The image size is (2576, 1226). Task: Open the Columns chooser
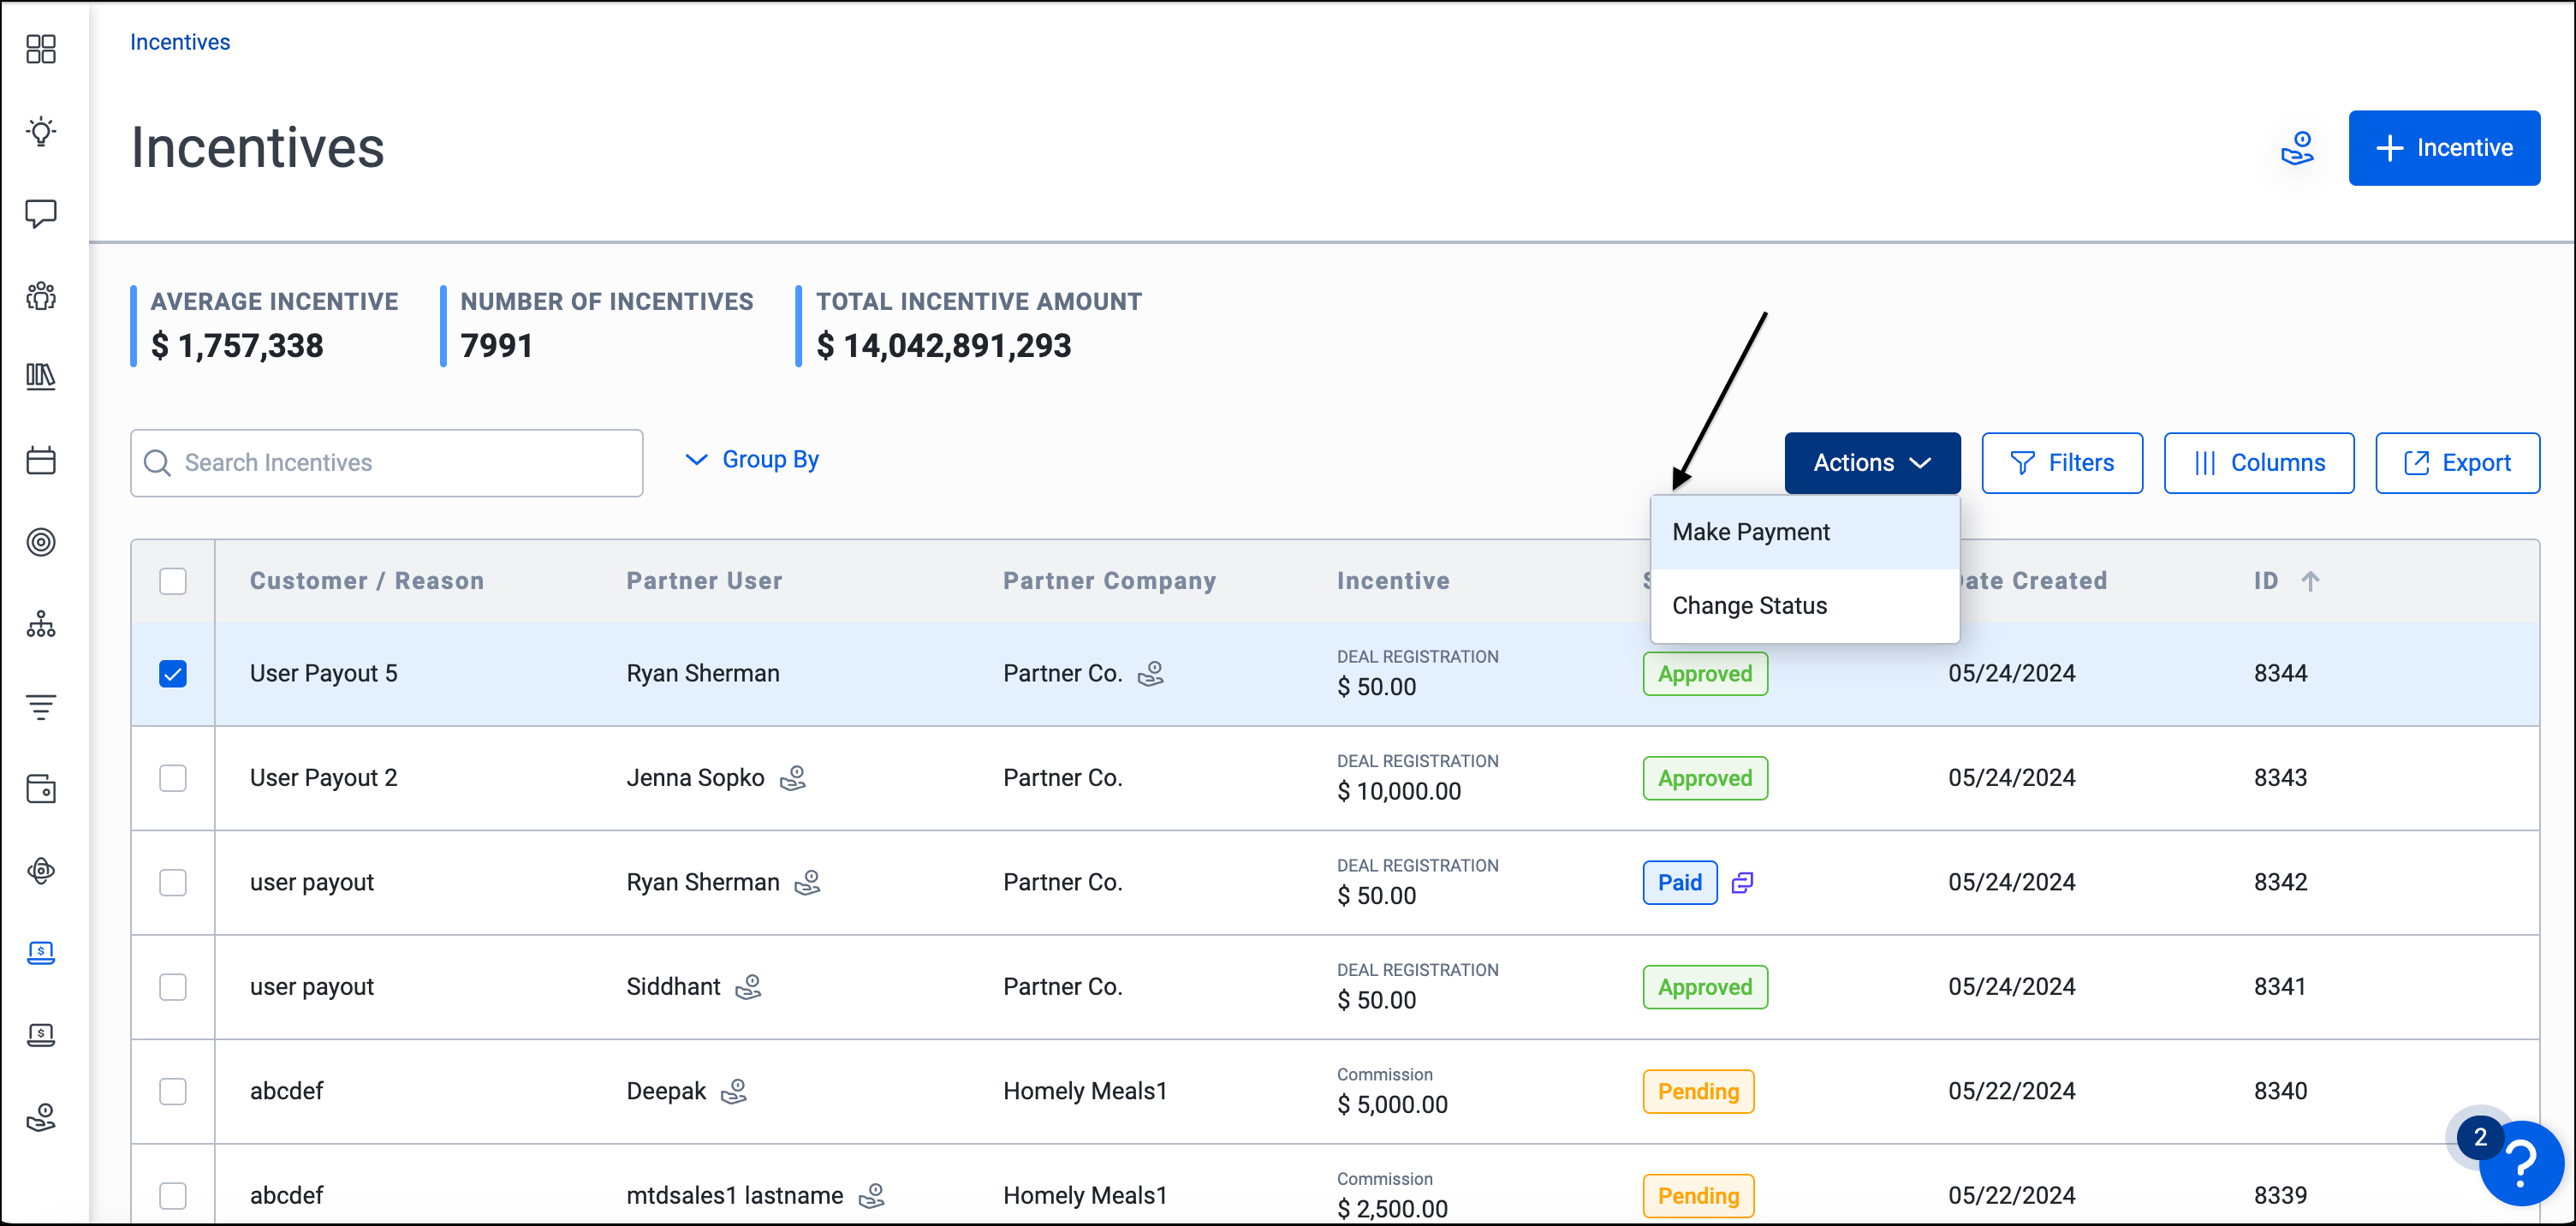coord(2258,462)
